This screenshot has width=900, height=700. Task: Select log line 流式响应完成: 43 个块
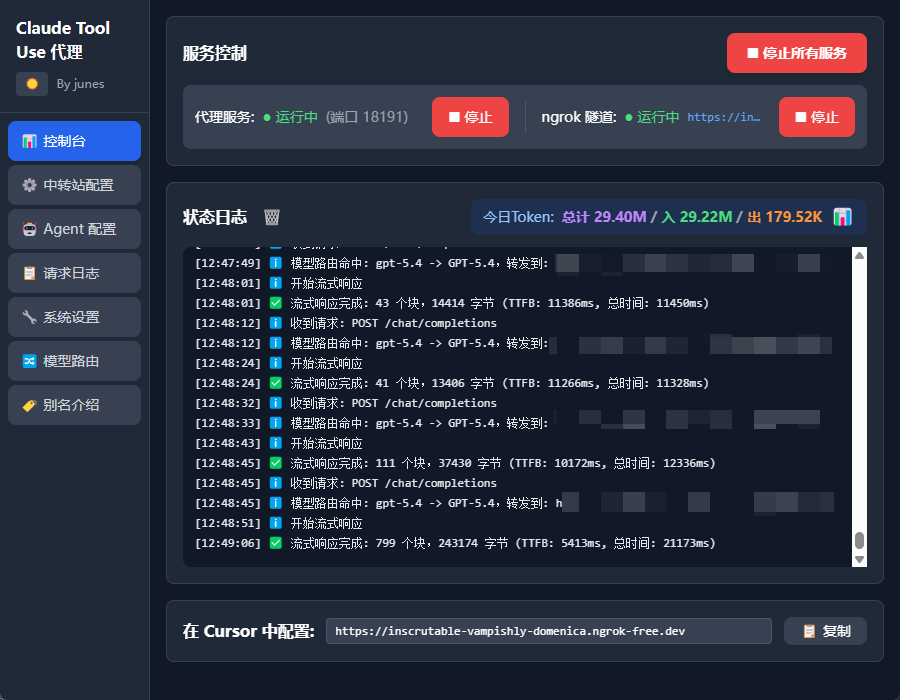coord(452,303)
